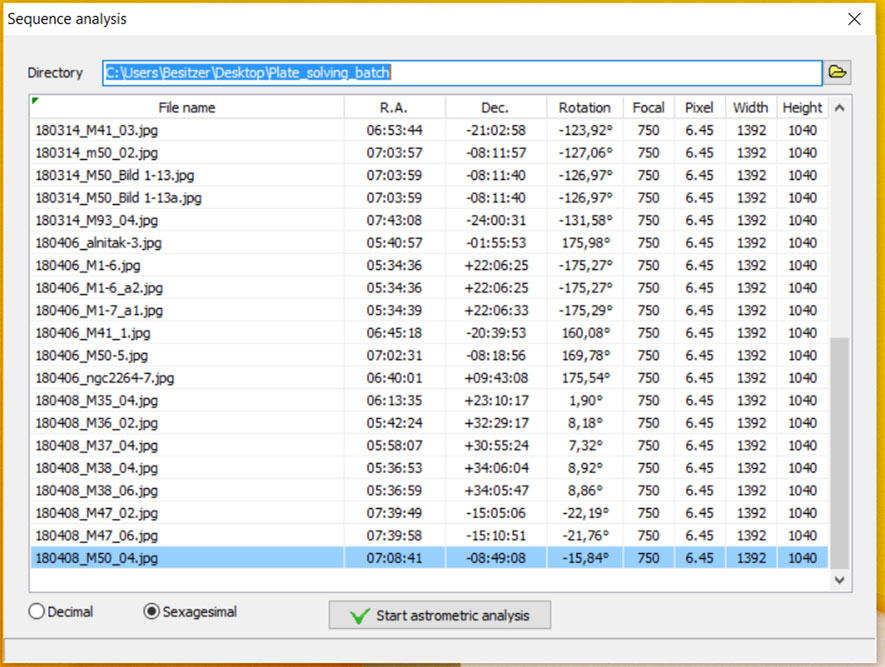Click Rotation value 160,08°
The image size is (885, 667).
(x=585, y=334)
